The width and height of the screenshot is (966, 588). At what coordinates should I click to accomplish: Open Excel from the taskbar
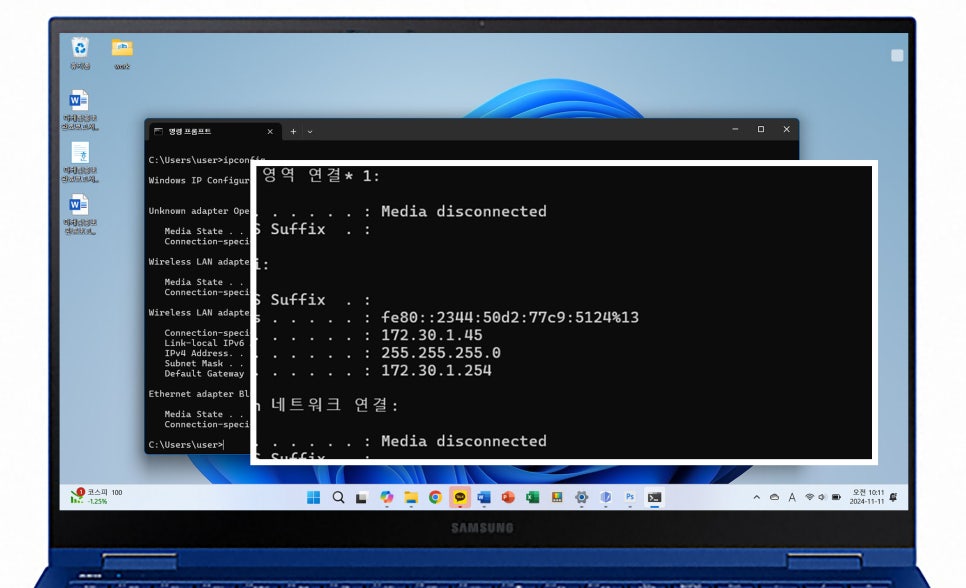pyautogui.click(x=532, y=497)
